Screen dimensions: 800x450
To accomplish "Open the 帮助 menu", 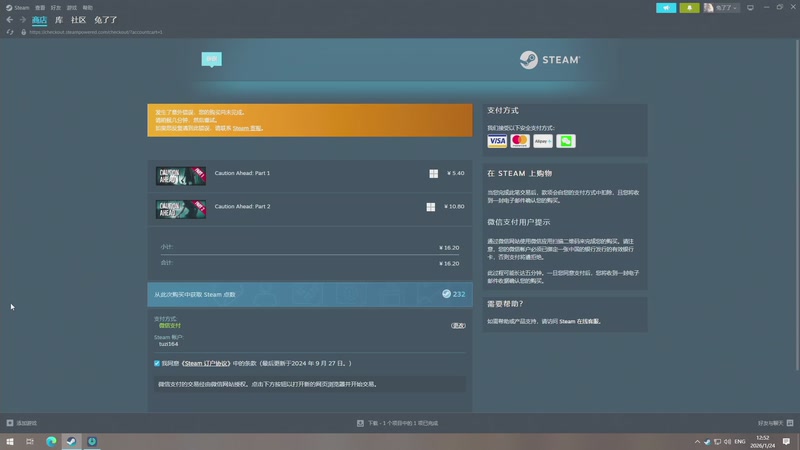I will pyautogui.click(x=88, y=8).
